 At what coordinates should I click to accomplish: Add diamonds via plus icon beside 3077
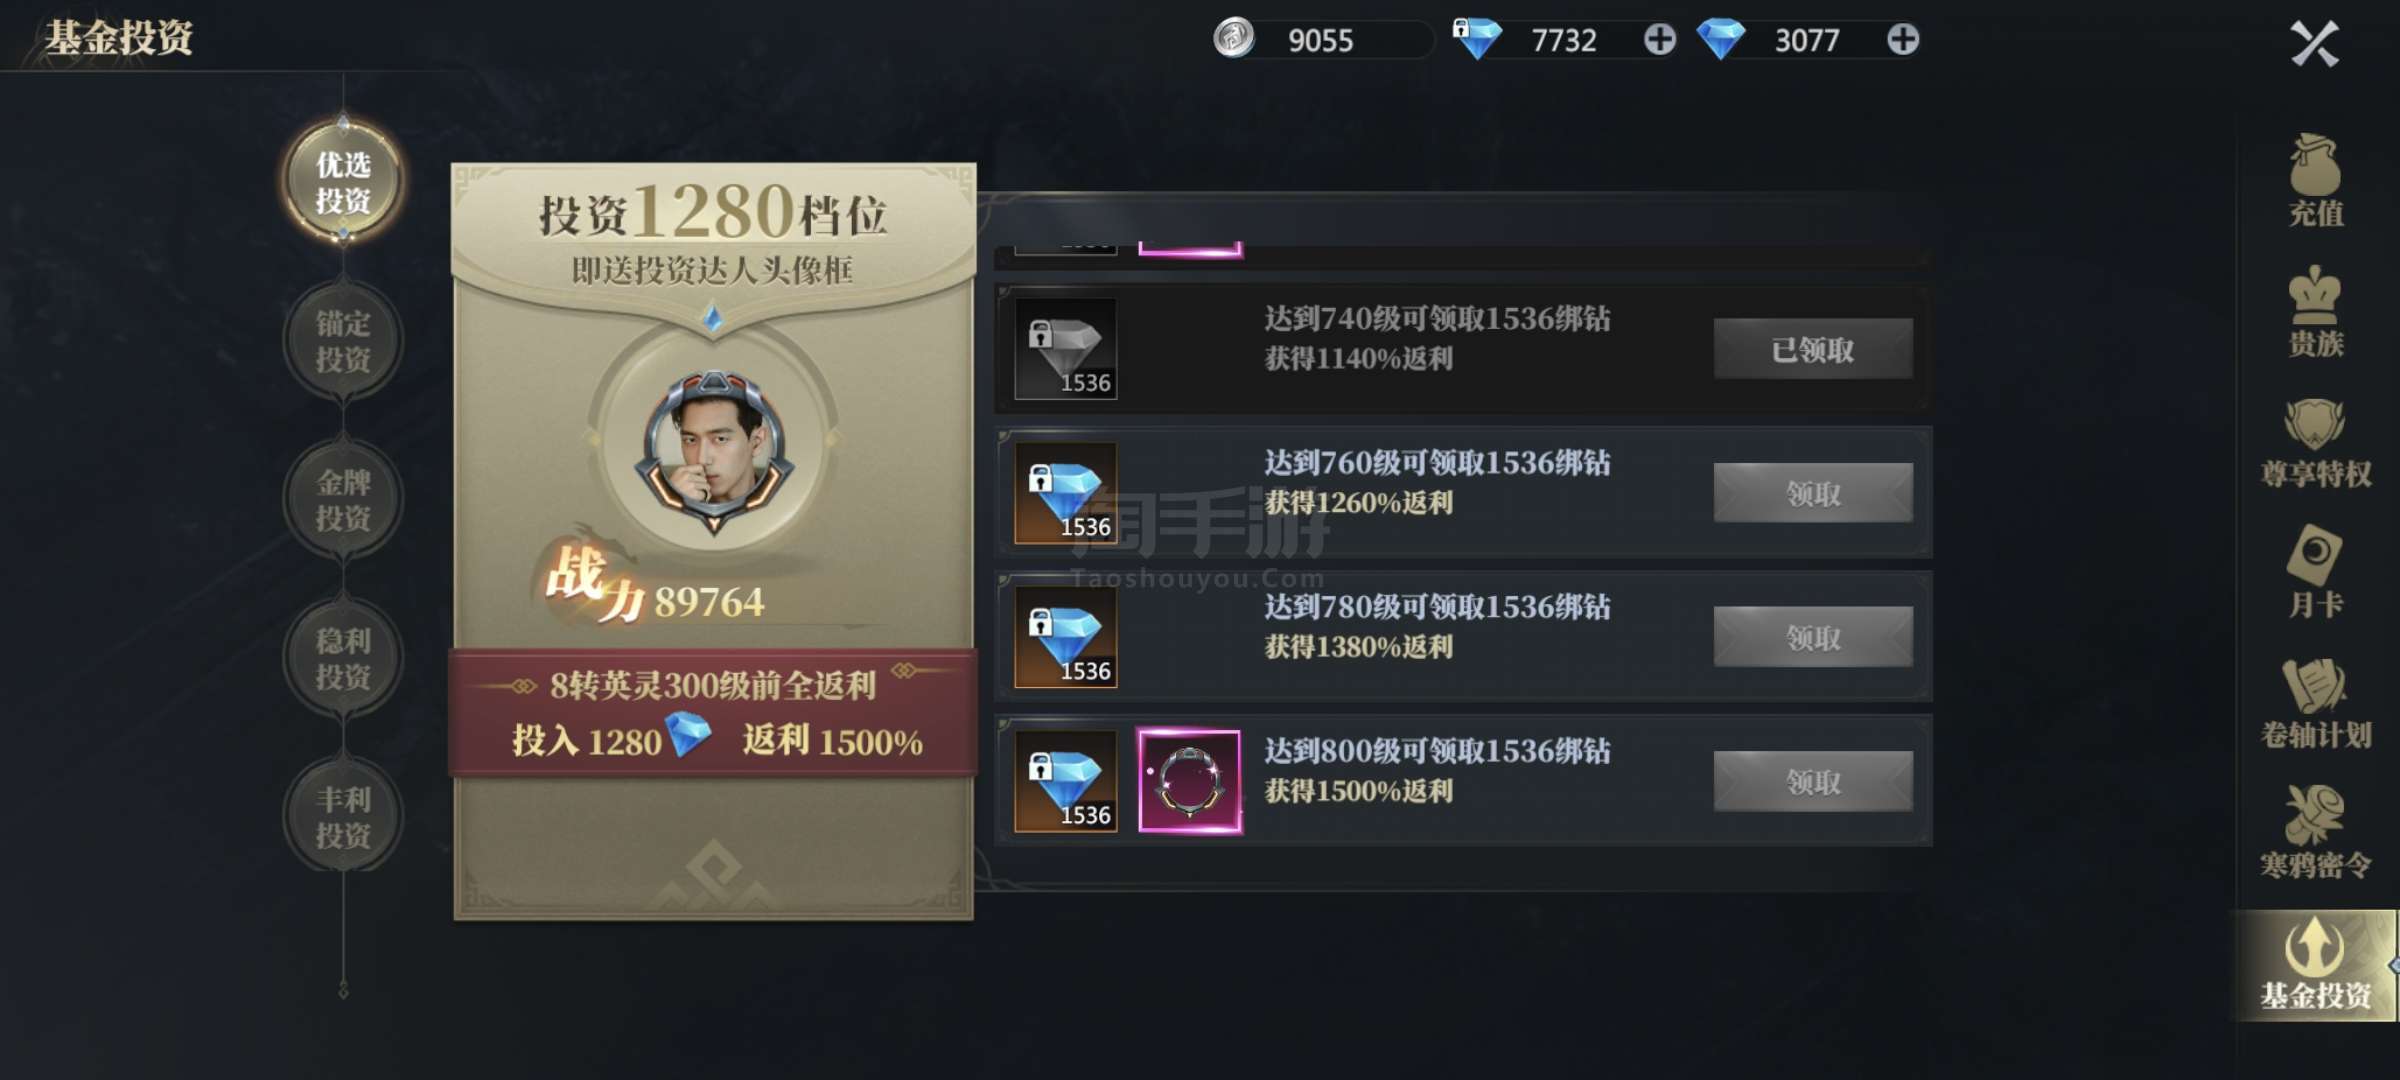click(1902, 40)
